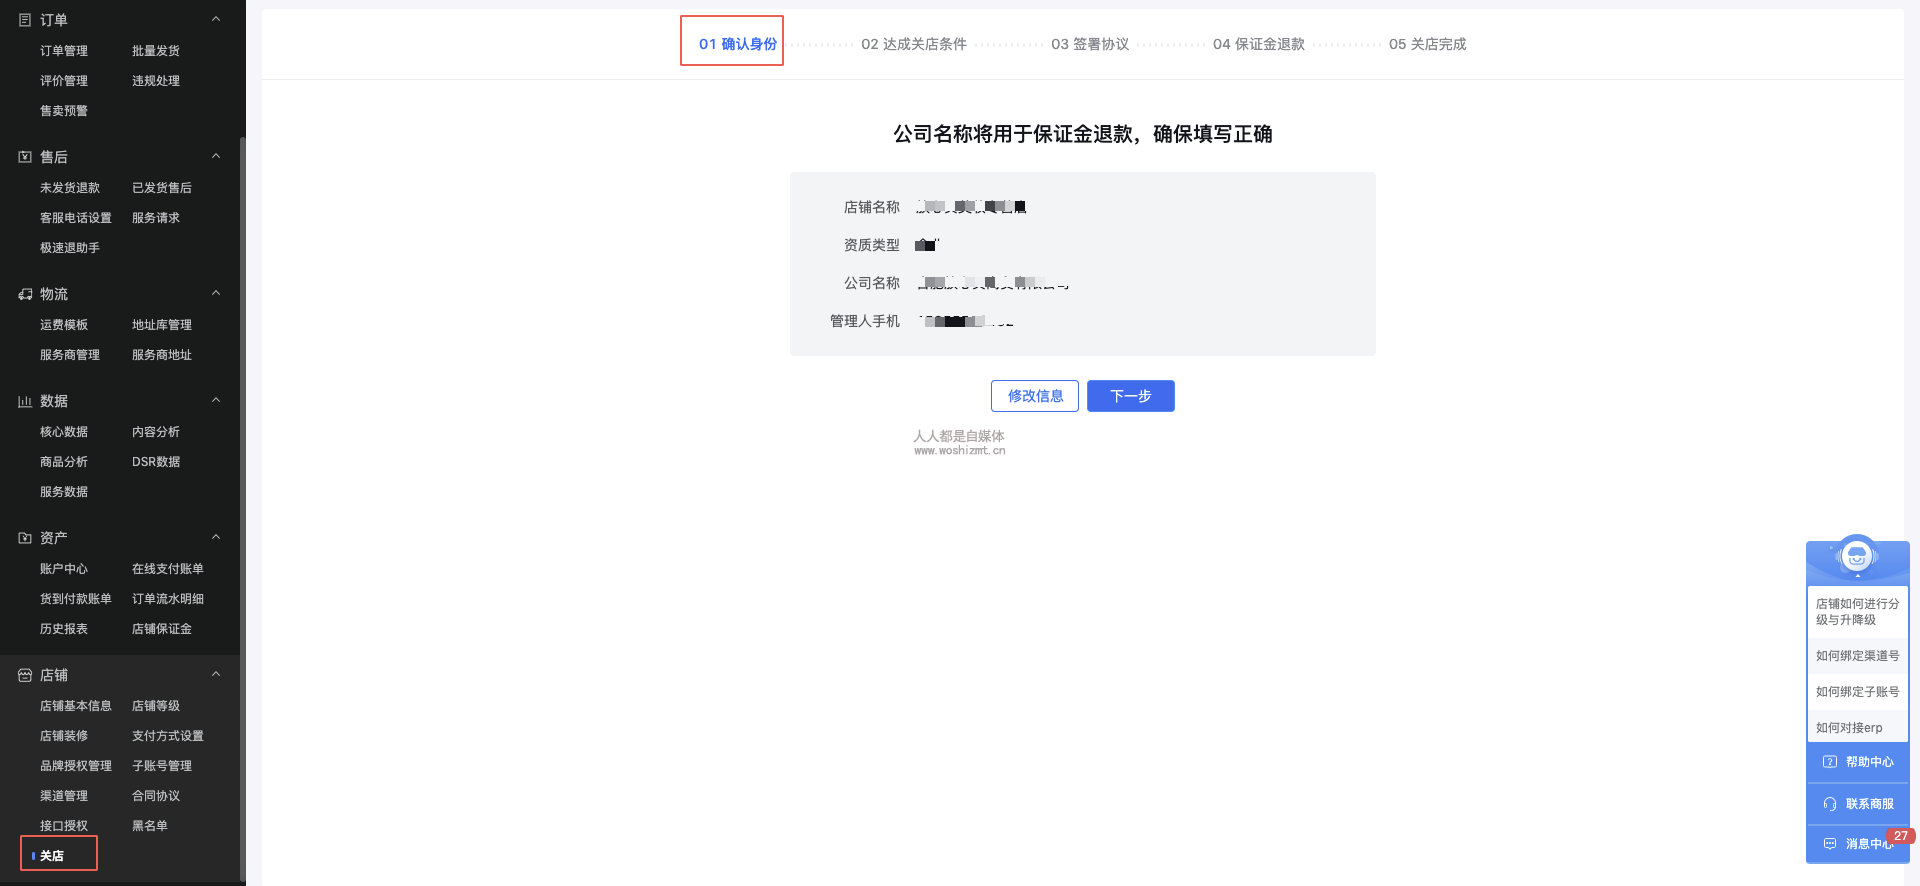The height and width of the screenshot is (886, 1920).
Task: Click the 物流 section icon
Action: (x=25, y=294)
